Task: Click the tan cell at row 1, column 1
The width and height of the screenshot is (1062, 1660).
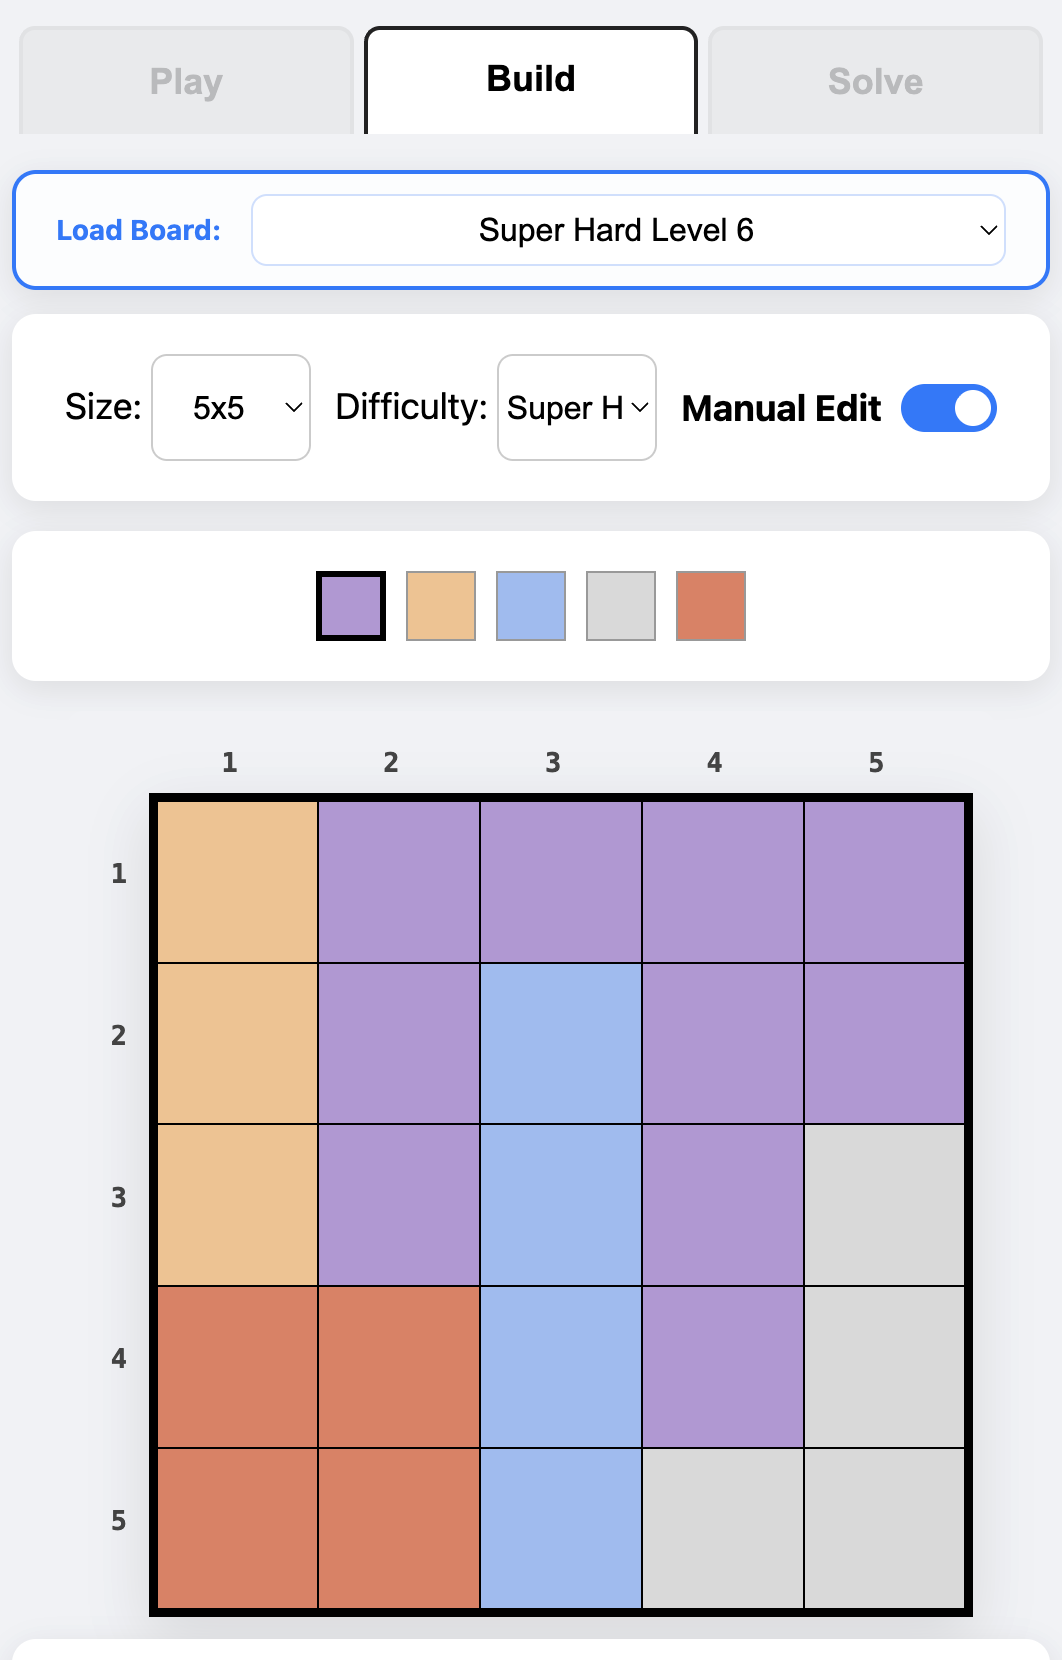Action: (238, 882)
